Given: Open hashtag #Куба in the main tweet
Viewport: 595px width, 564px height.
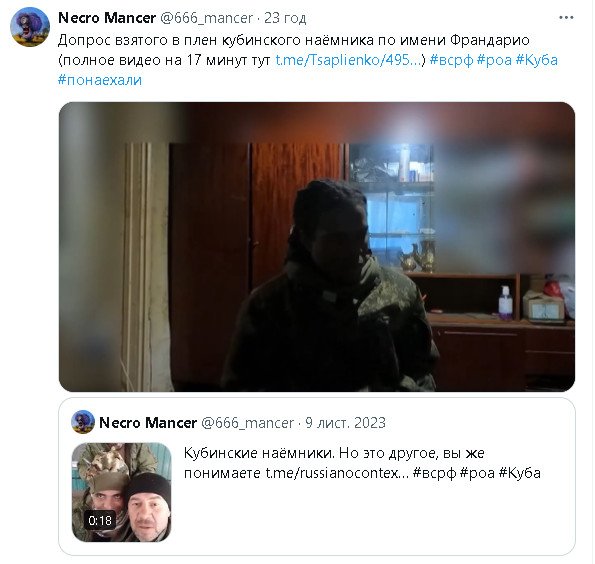Looking at the screenshot, I should tap(537, 60).
